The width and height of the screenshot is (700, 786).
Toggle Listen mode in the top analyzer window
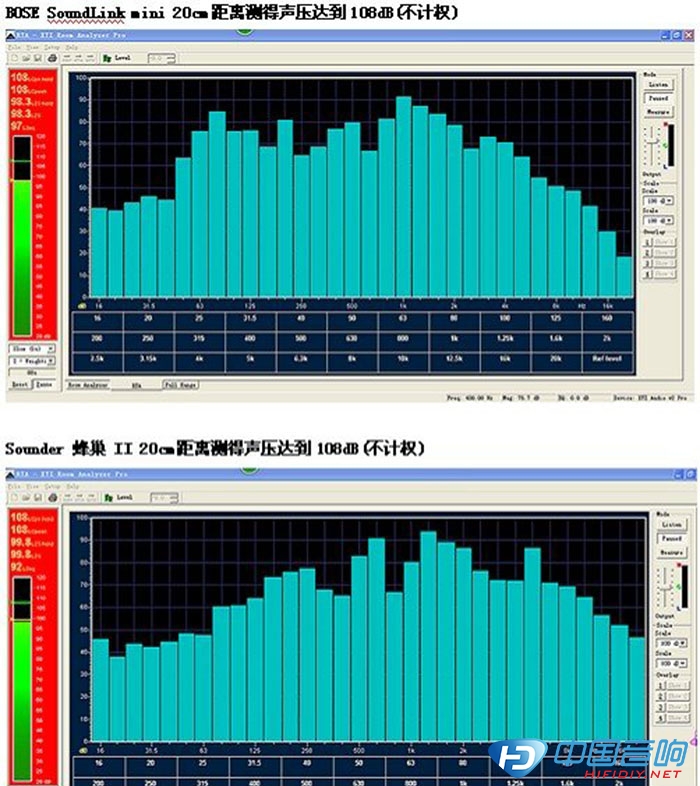pos(658,86)
